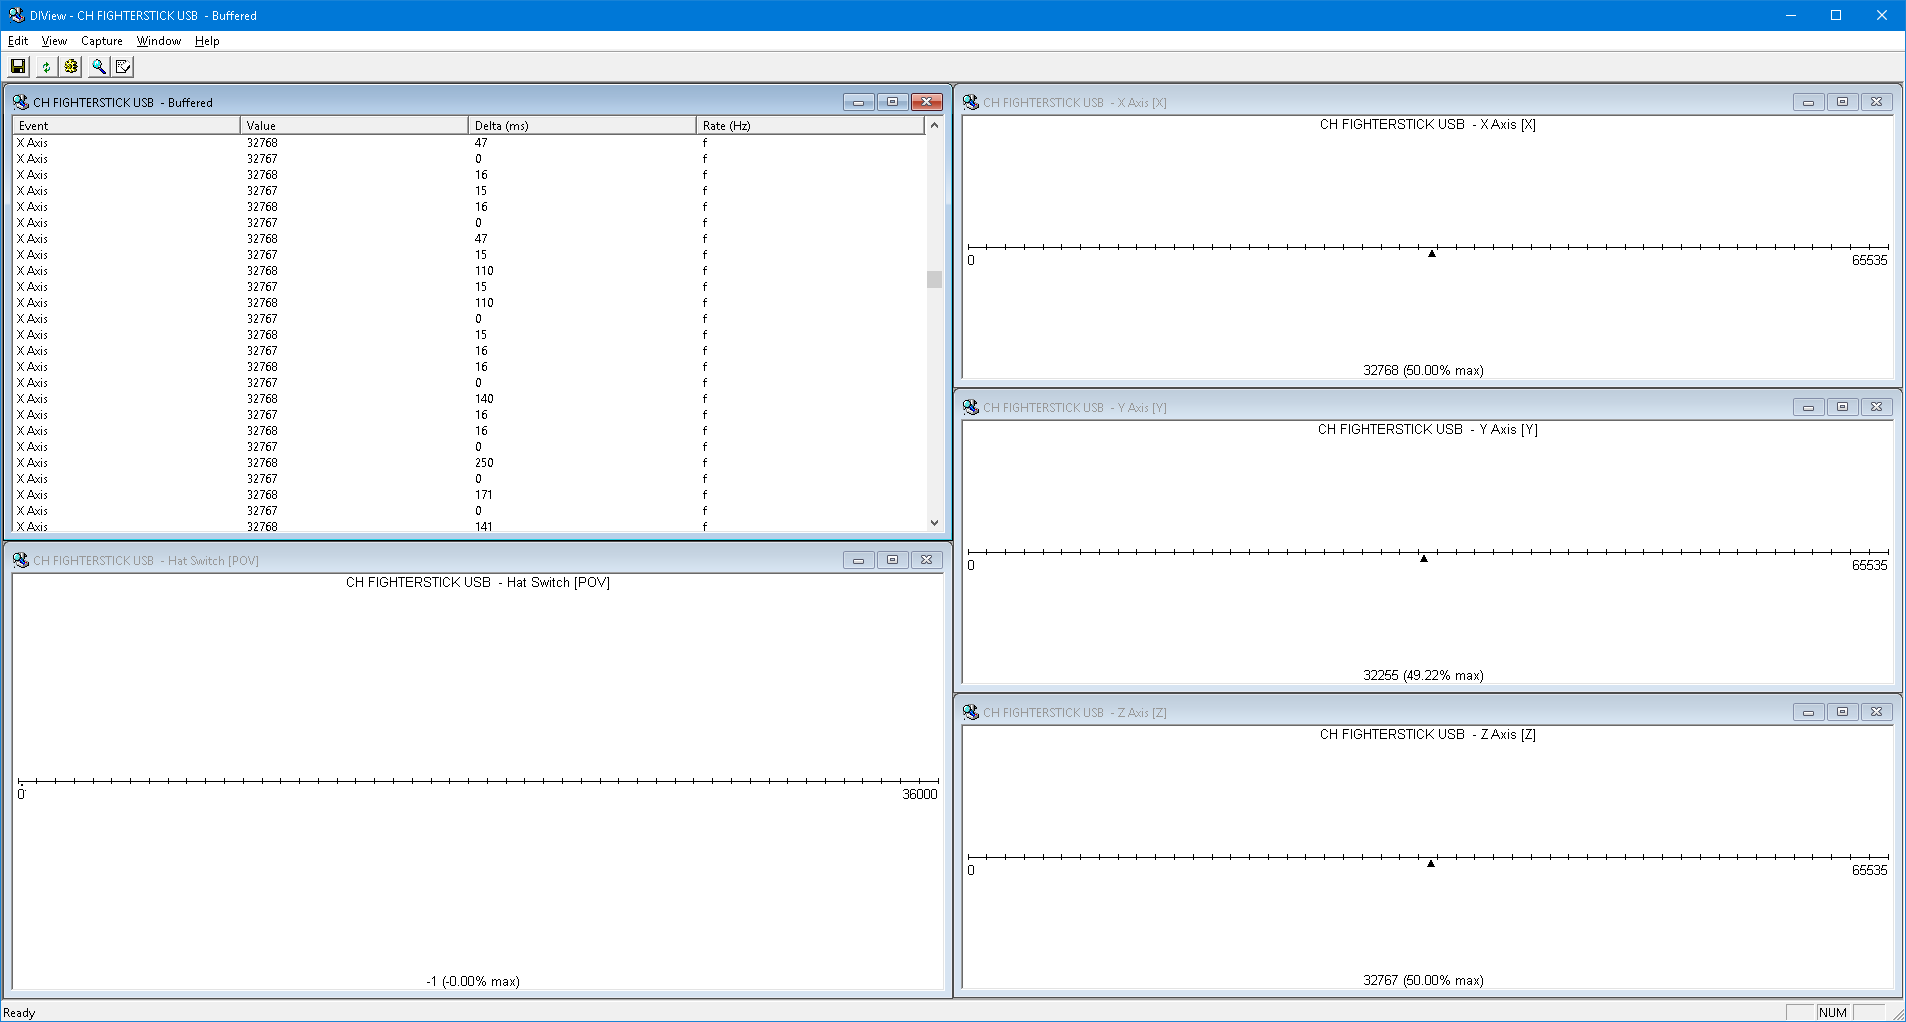Click the event list scrollbar up arrow
The image size is (1906, 1022).
(934, 125)
